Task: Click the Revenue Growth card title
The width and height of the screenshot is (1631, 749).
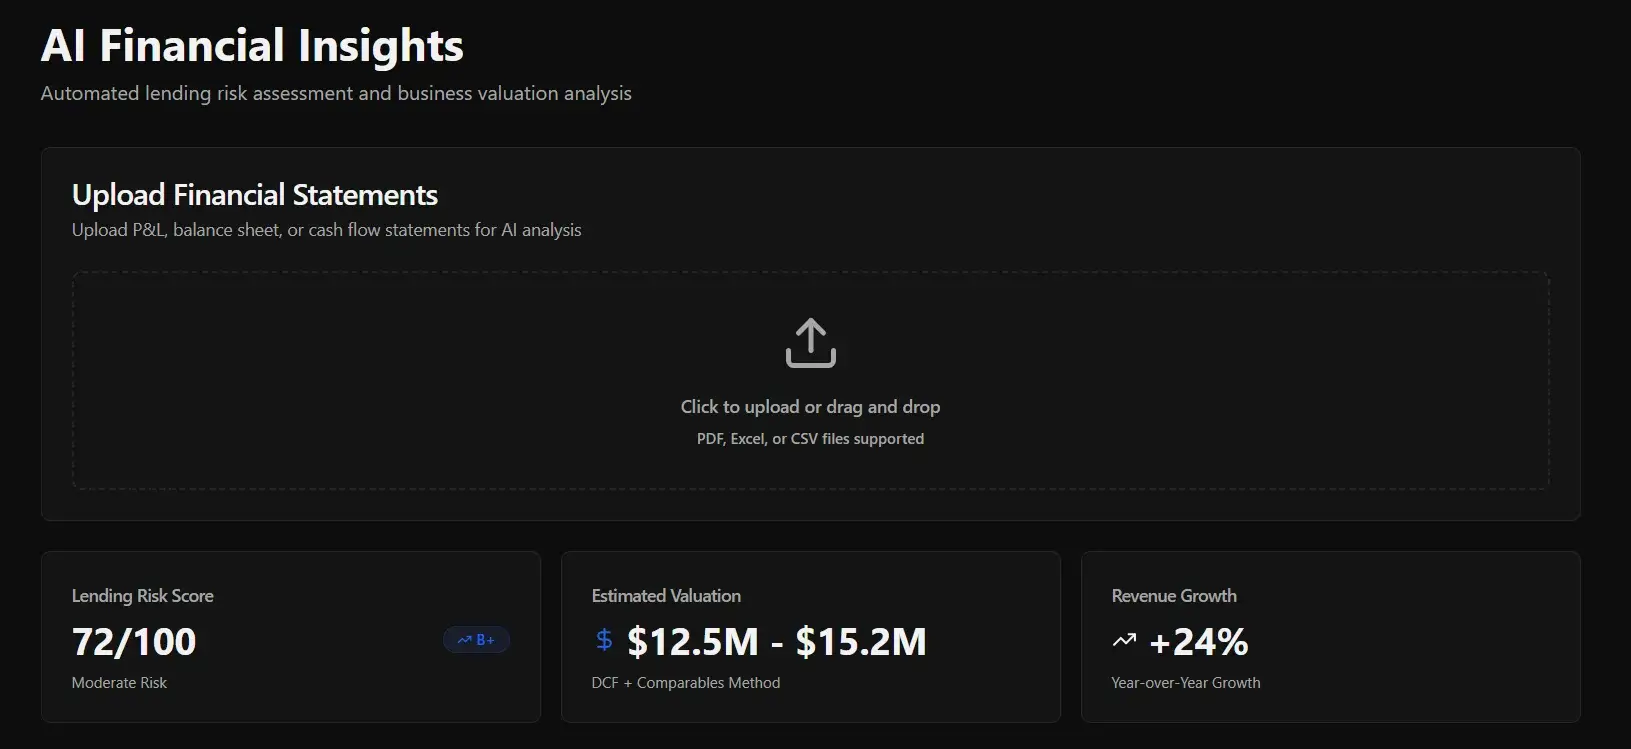Action: coord(1174,596)
